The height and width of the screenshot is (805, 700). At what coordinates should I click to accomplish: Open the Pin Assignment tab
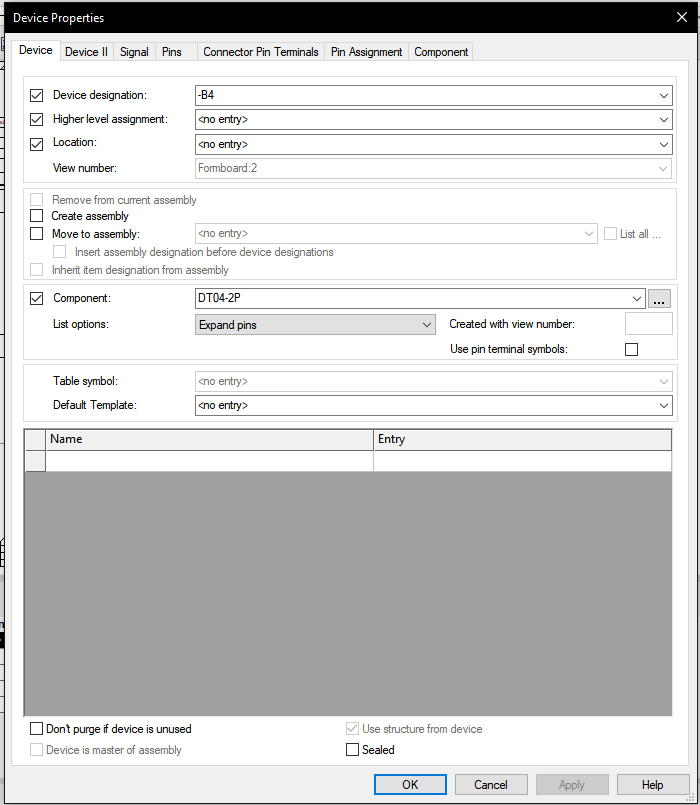point(366,52)
